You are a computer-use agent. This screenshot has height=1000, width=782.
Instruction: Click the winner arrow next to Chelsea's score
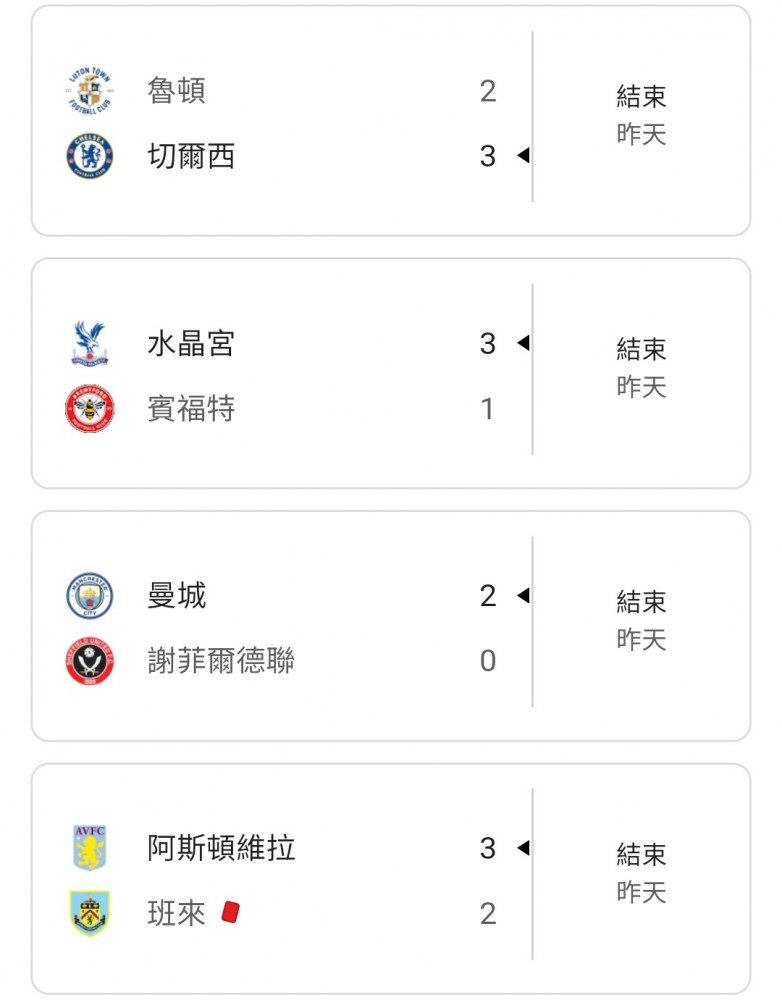524,155
